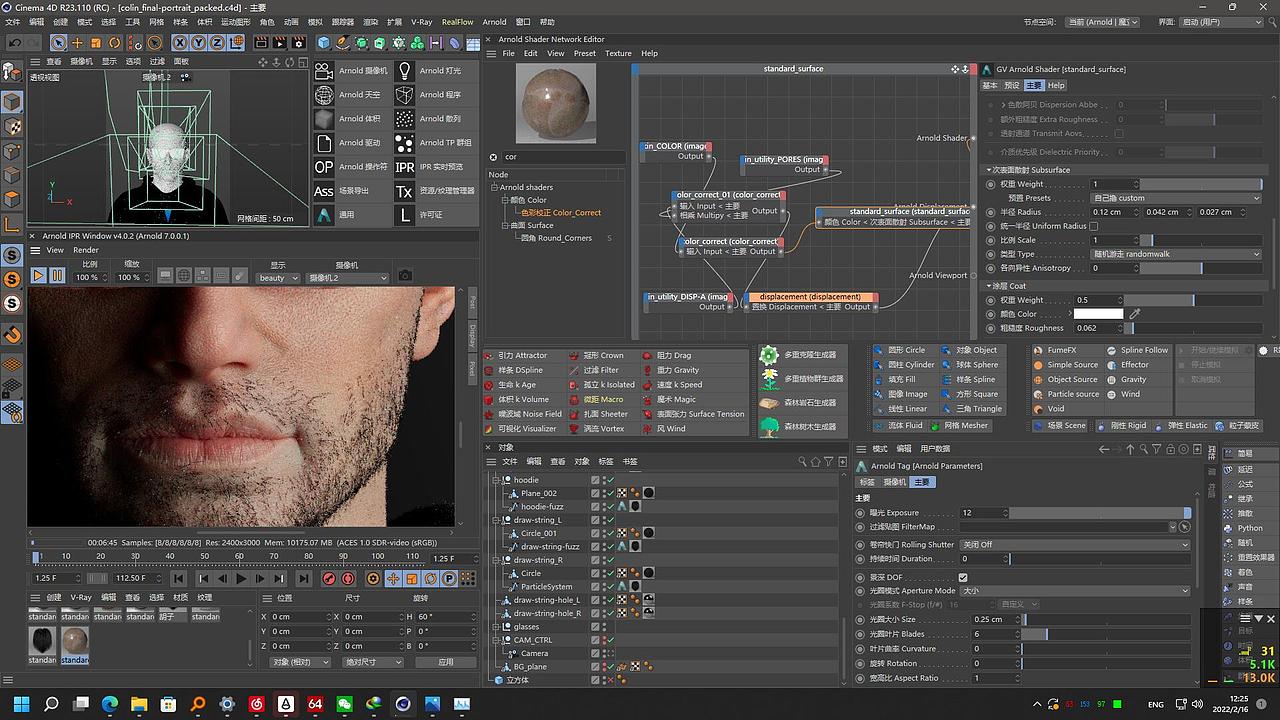The image size is (1280, 720).
Task: Toggle visibility dots for glasses object
Action: pos(605,627)
